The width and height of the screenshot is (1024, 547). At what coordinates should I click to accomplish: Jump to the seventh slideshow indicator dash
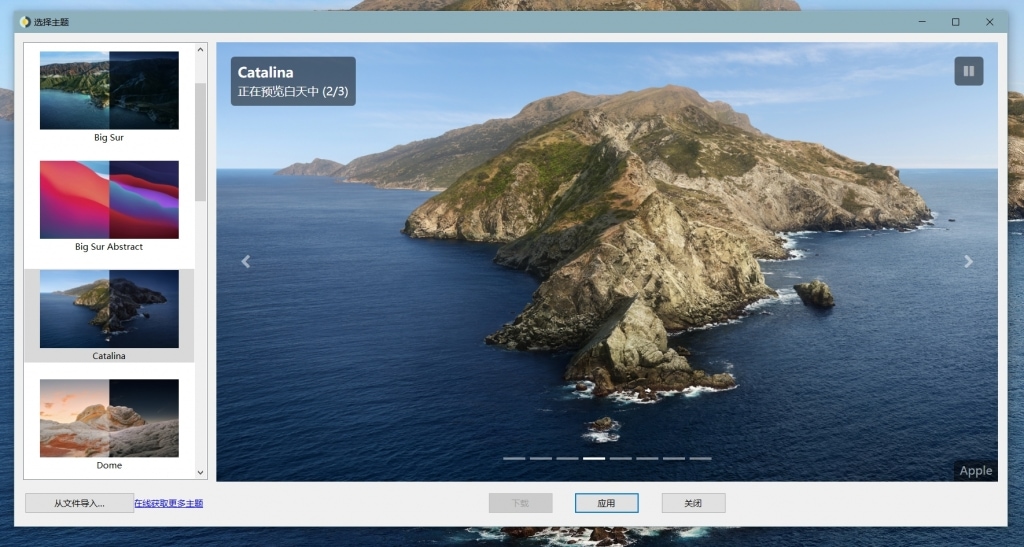click(x=674, y=458)
